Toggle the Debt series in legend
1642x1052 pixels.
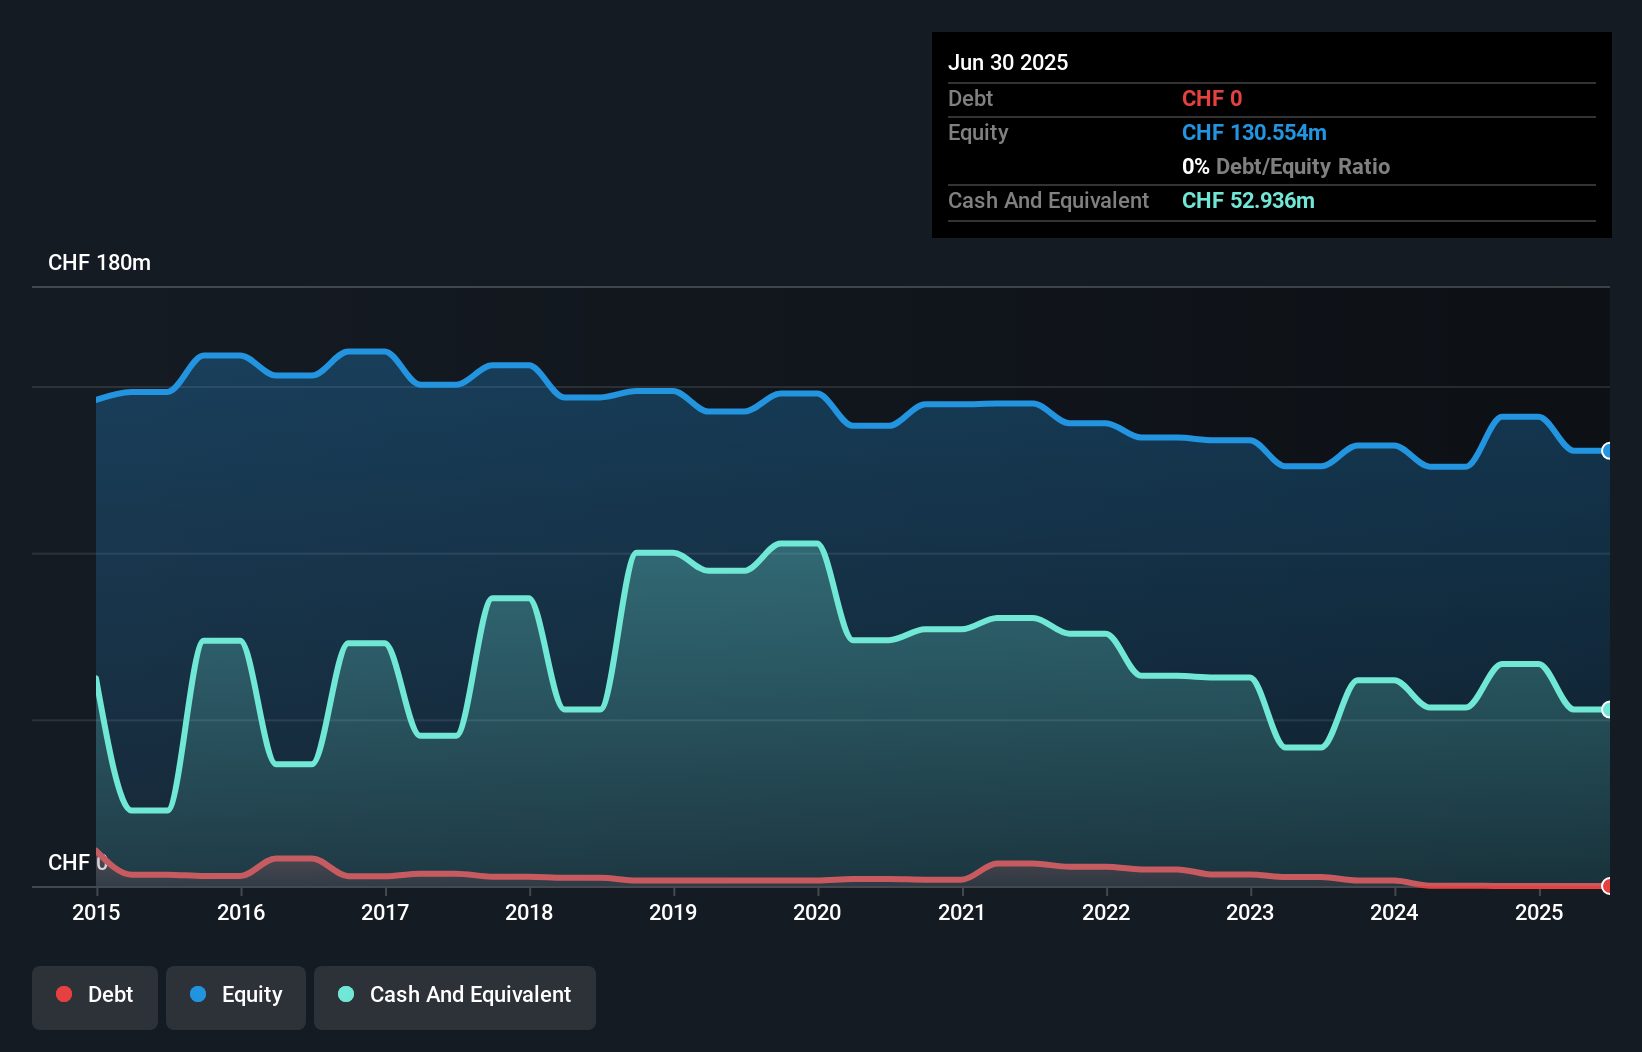tap(95, 995)
